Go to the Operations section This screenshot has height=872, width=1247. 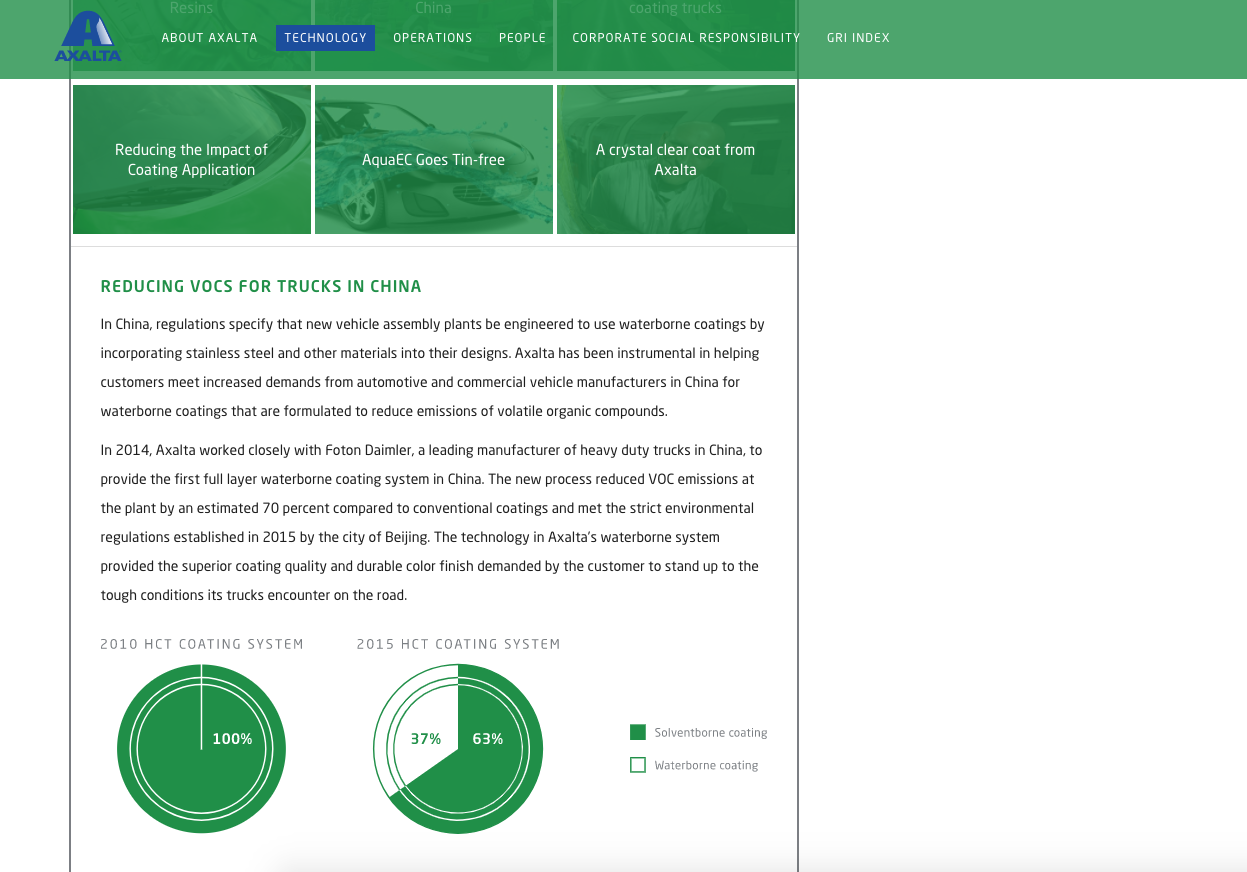(x=433, y=38)
